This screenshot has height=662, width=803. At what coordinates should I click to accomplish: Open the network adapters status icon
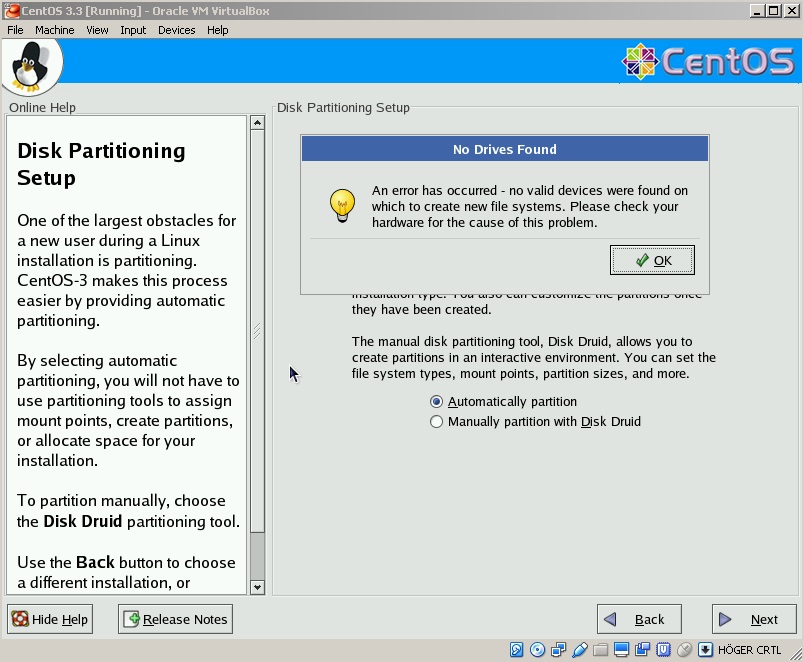[x=558, y=650]
